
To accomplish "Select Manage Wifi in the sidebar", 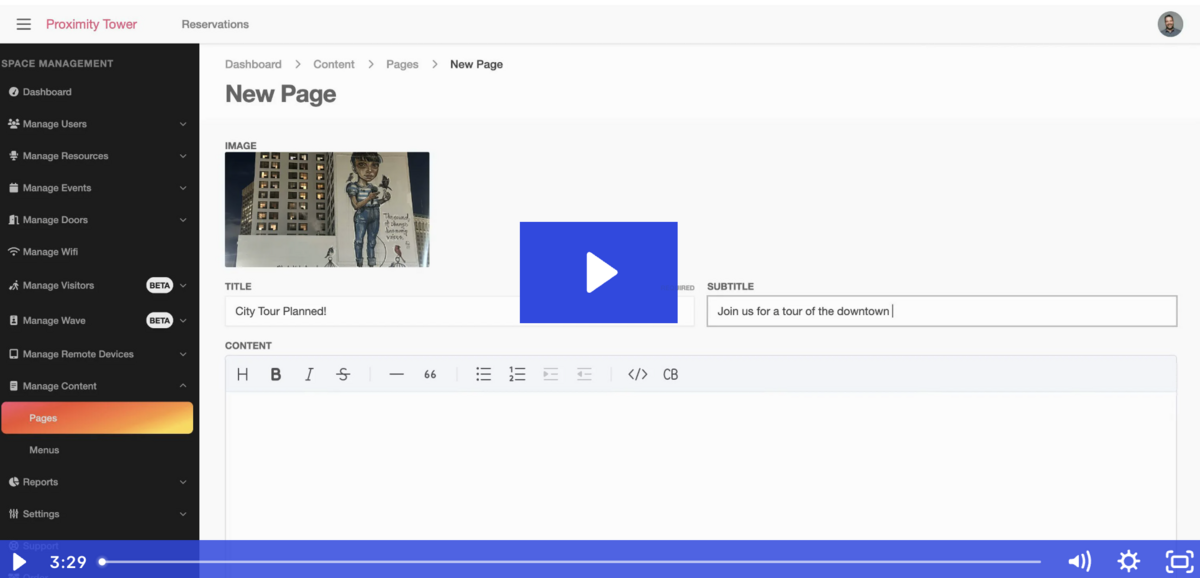I will 50,252.
